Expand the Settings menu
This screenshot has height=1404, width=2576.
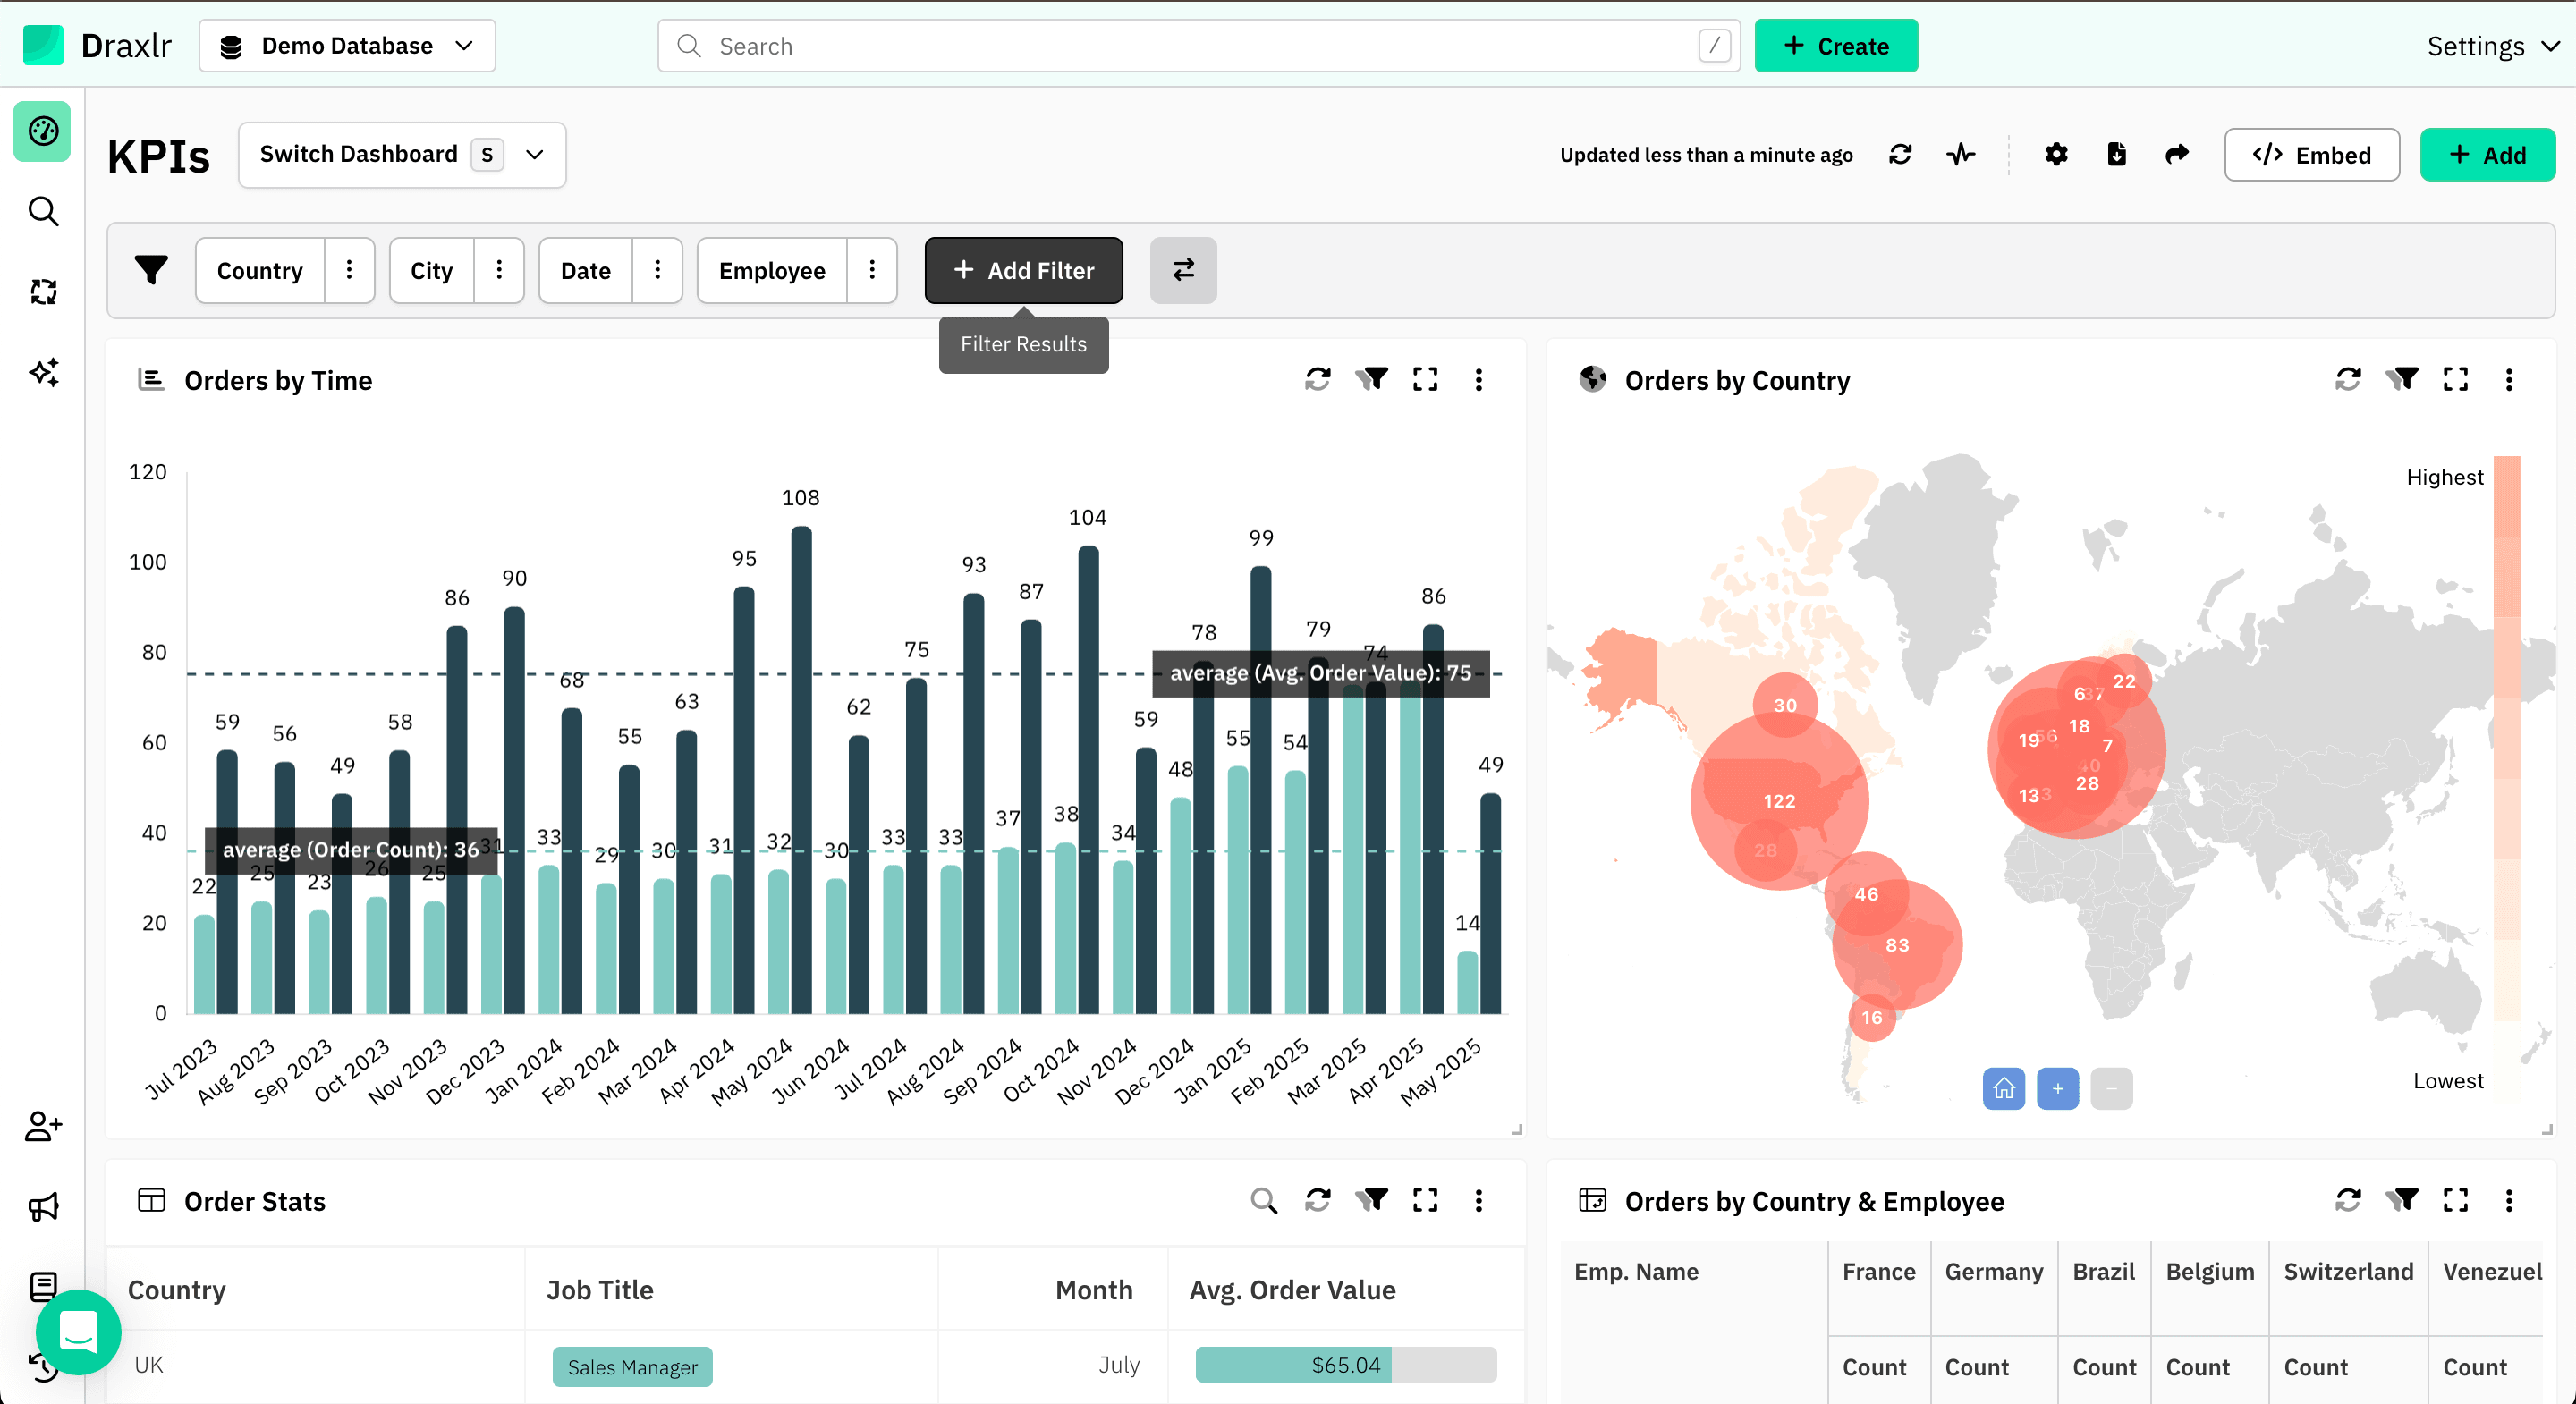2494,46
